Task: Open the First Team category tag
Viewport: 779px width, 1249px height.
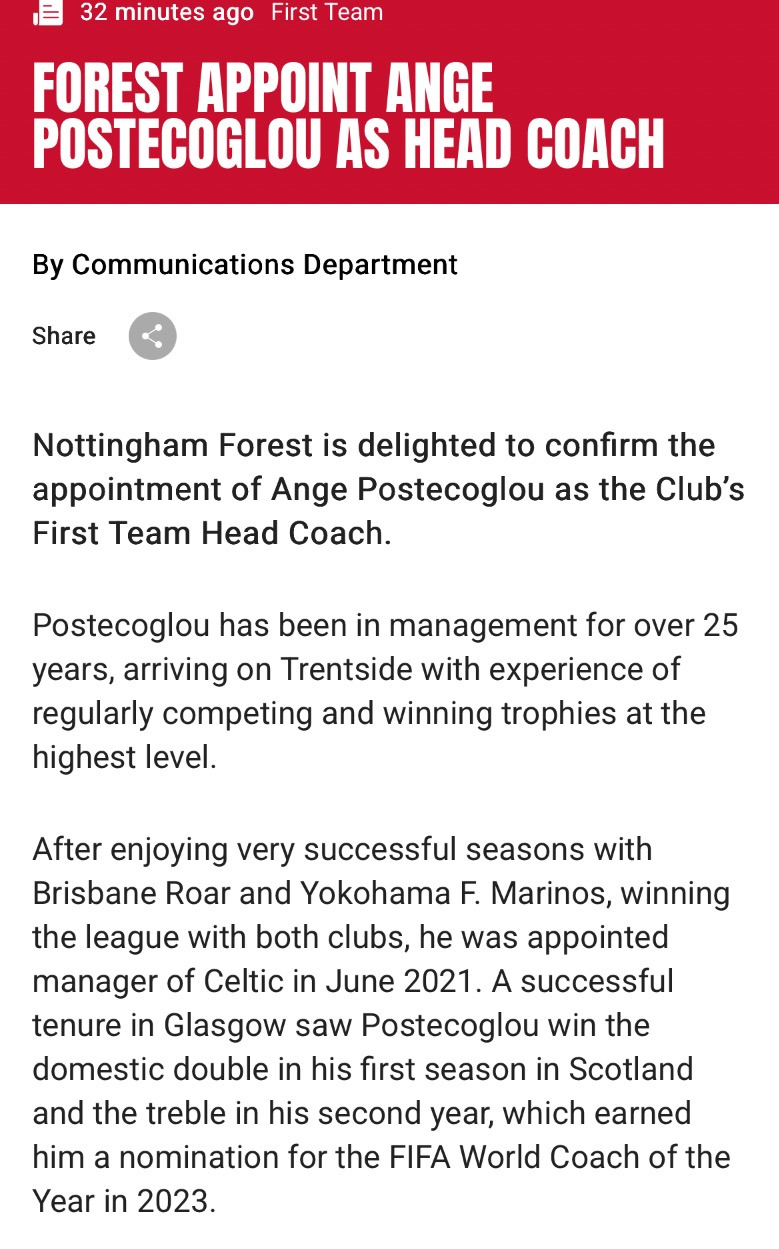Action: 327,13
